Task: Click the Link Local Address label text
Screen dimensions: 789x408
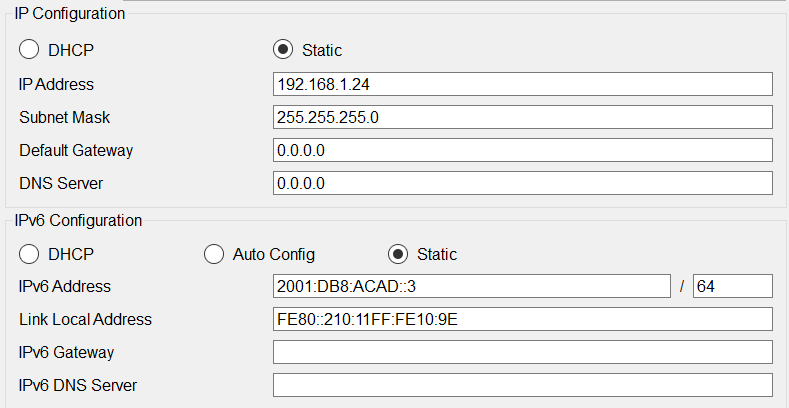Action: pos(85,319)
